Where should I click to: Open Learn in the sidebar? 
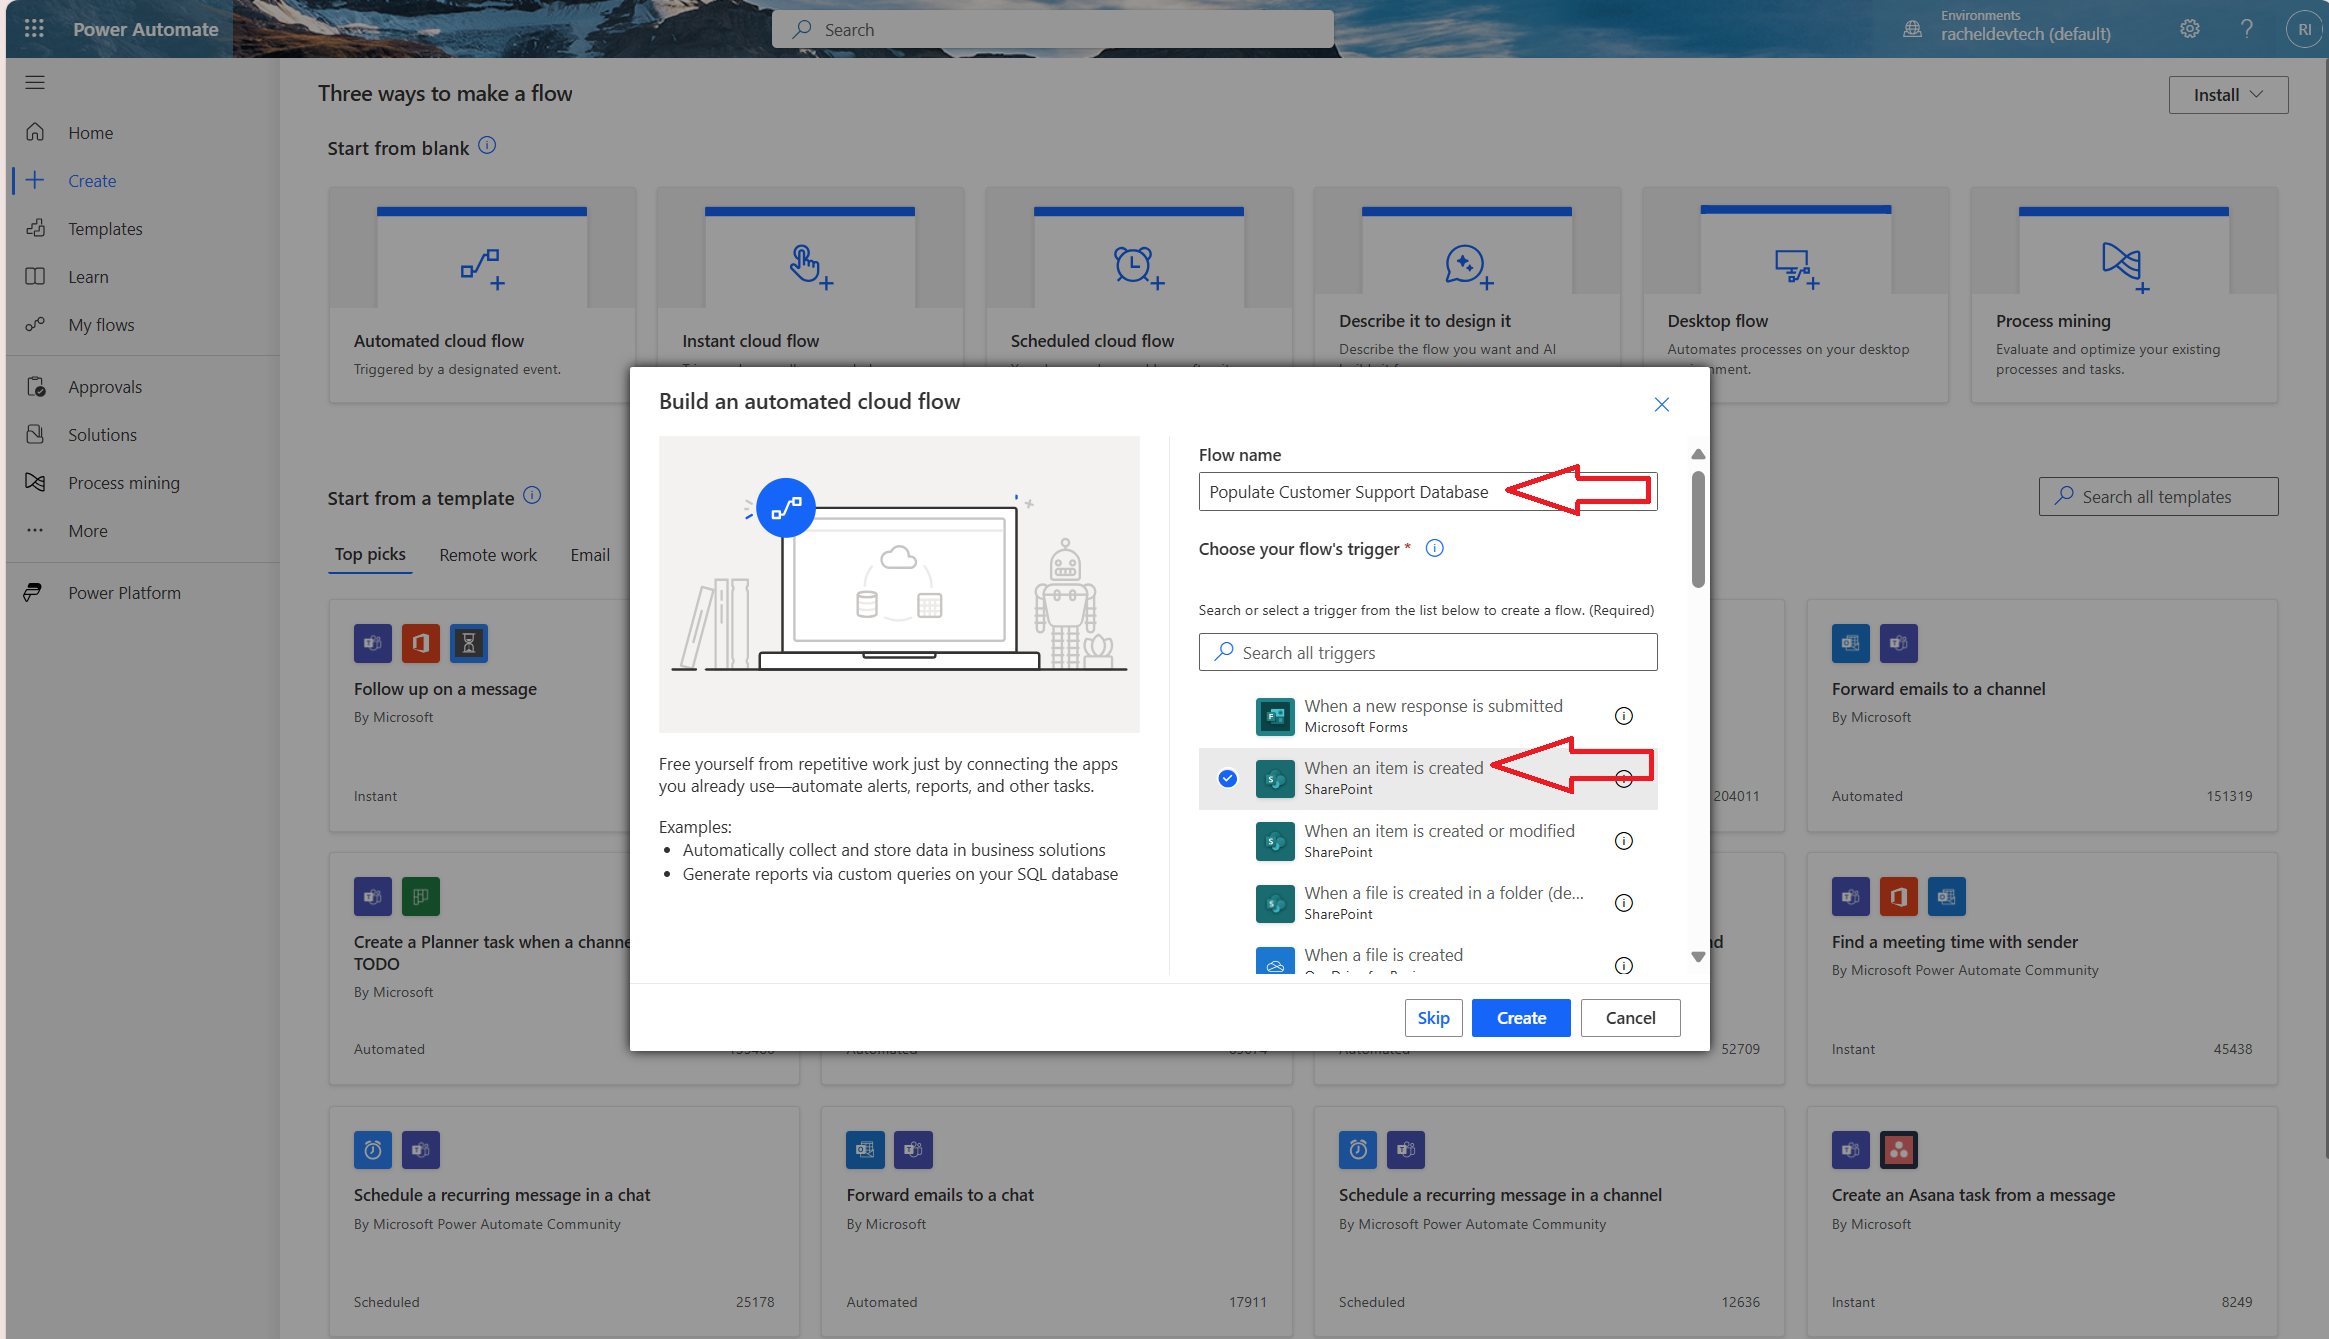(x=88, y=276)
